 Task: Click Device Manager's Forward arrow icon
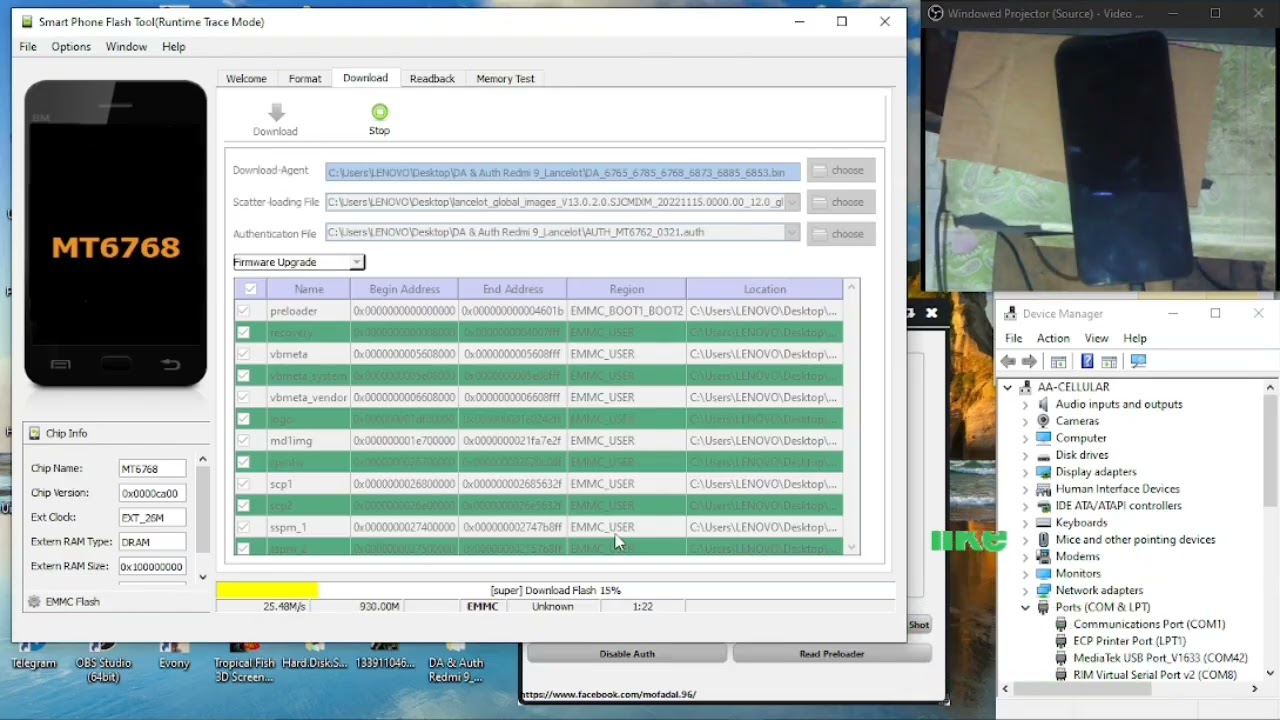[x=1029, y=362]
